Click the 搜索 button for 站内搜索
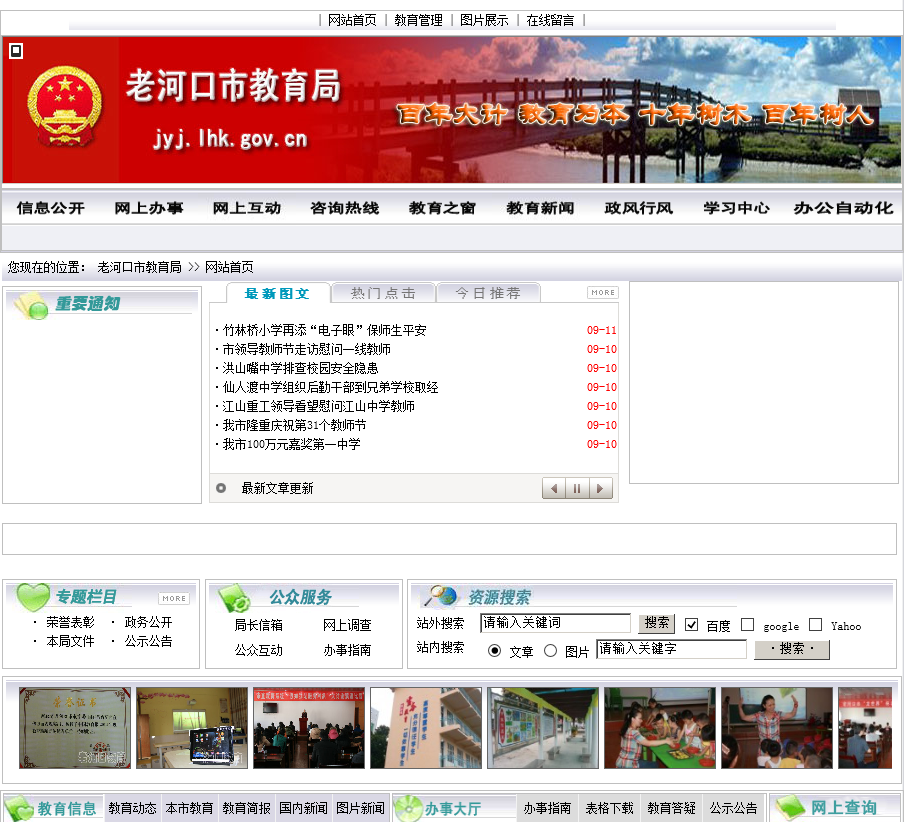Screen dimensions: 904x822 click(x=792, y=649)
